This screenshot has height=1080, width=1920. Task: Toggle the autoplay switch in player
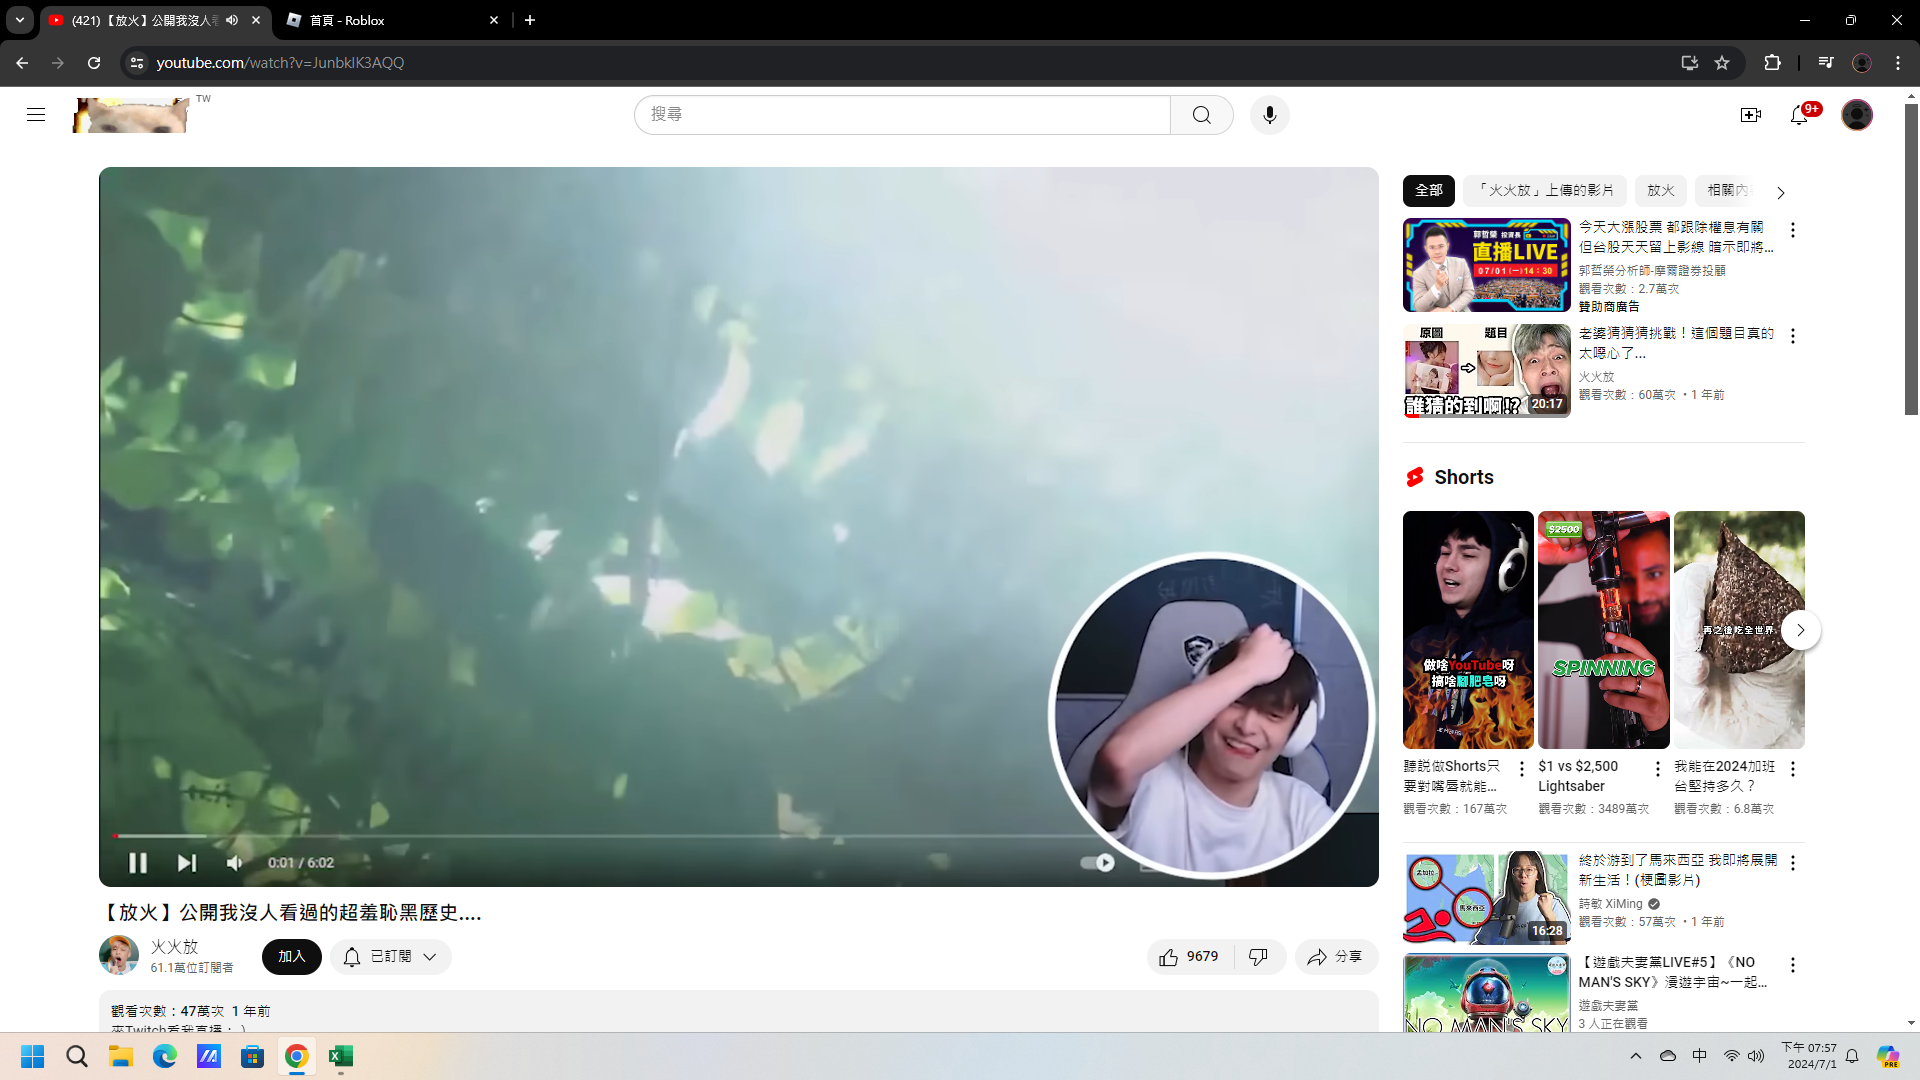pyautogui.click(x=1098, y=862)
